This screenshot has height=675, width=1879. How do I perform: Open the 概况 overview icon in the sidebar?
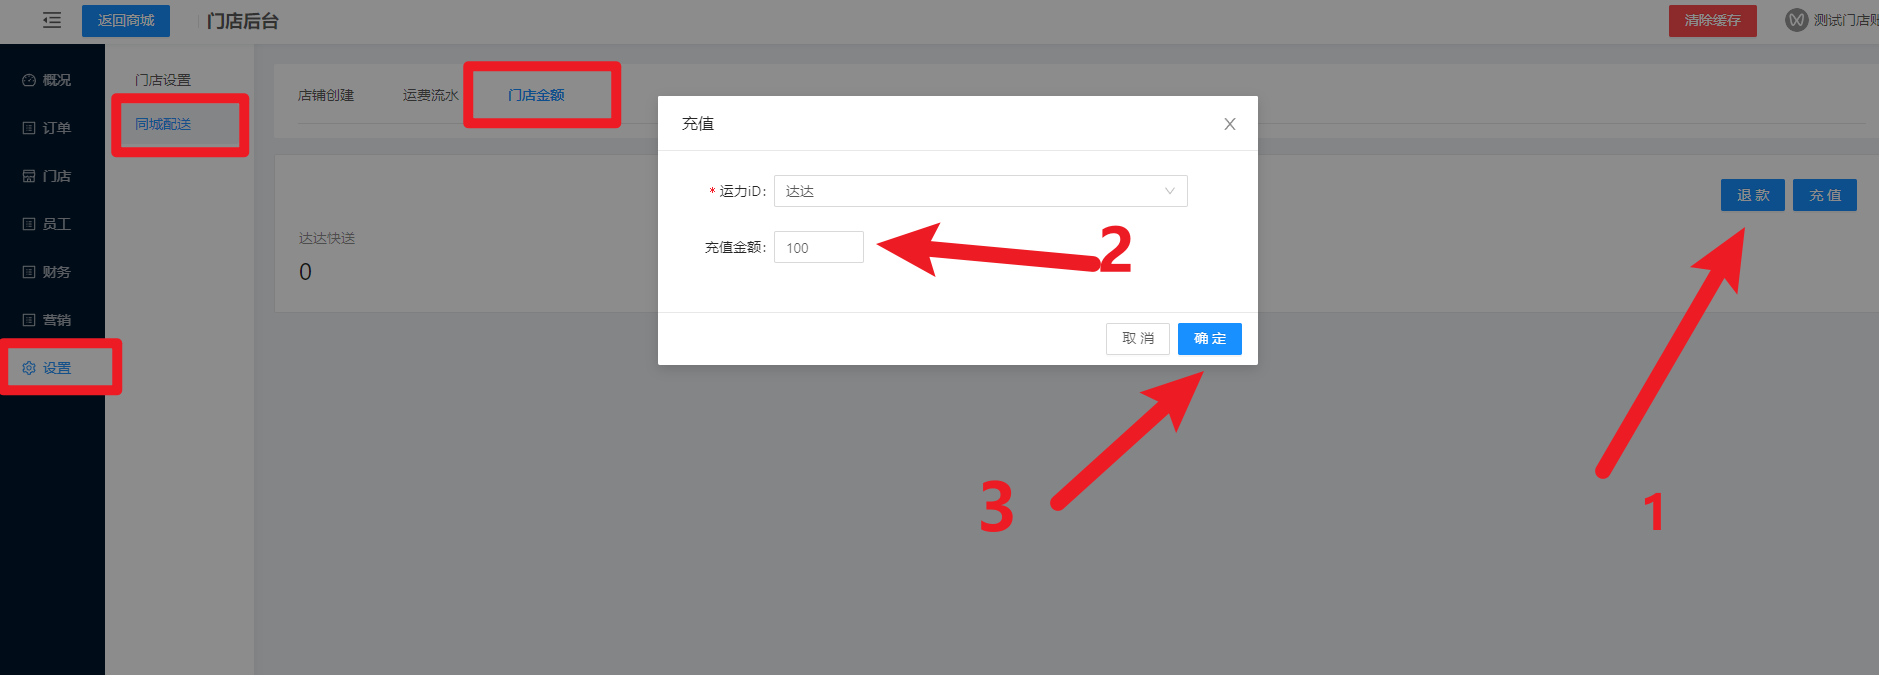pyautogui.click(x=29, y=80)
